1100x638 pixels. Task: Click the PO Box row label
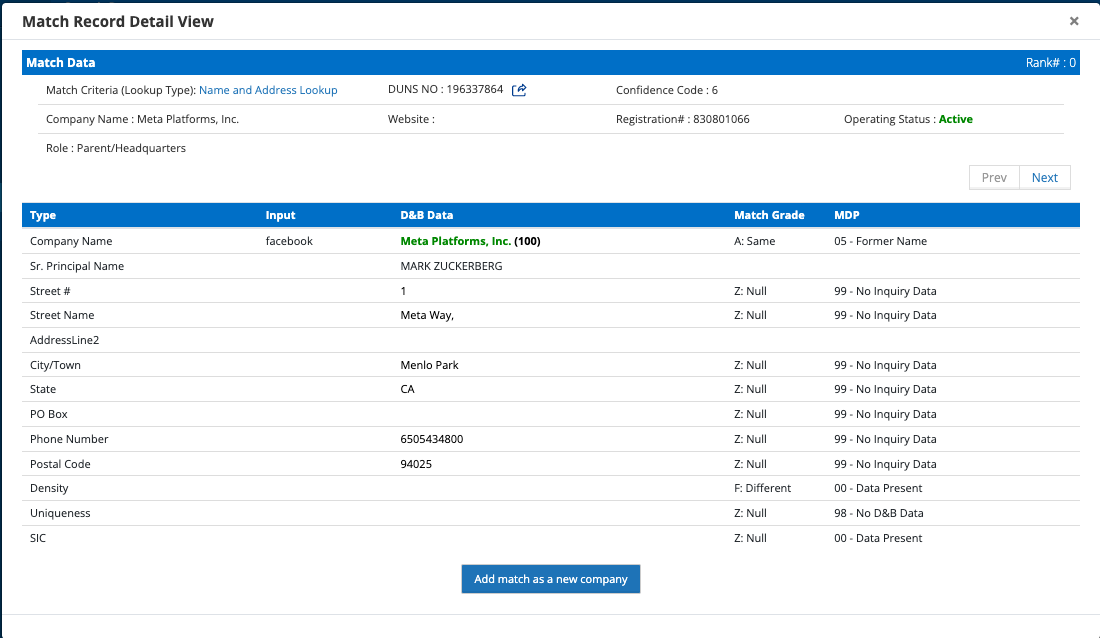click(49, 414)
